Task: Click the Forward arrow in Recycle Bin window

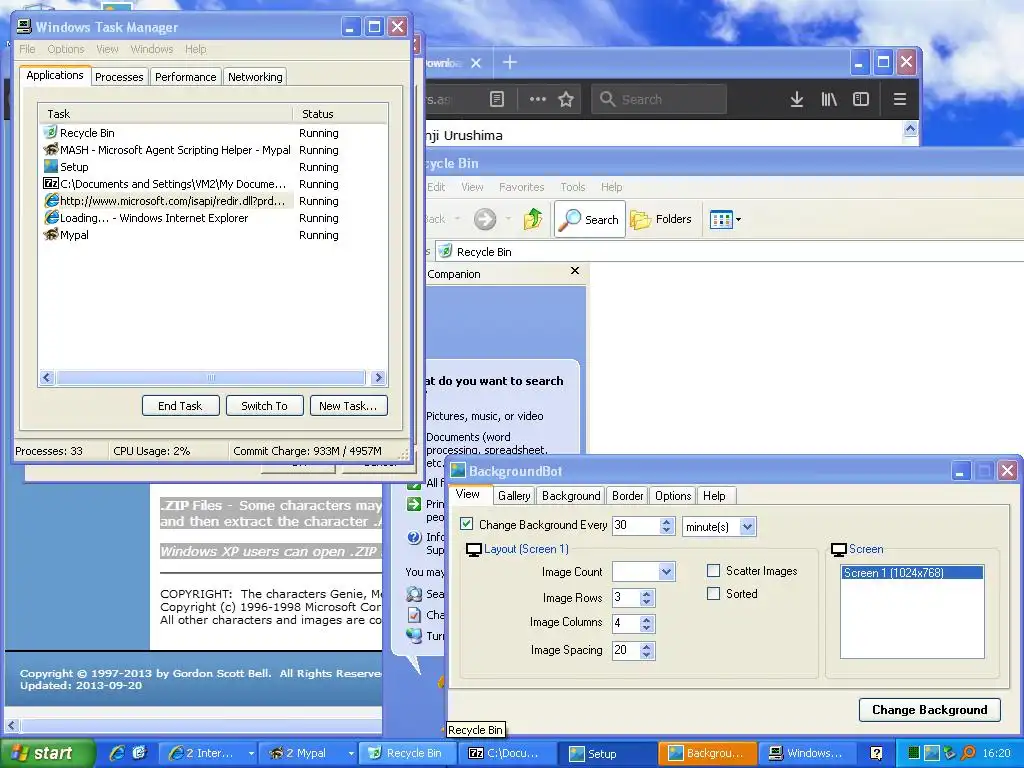Action: 485,219
